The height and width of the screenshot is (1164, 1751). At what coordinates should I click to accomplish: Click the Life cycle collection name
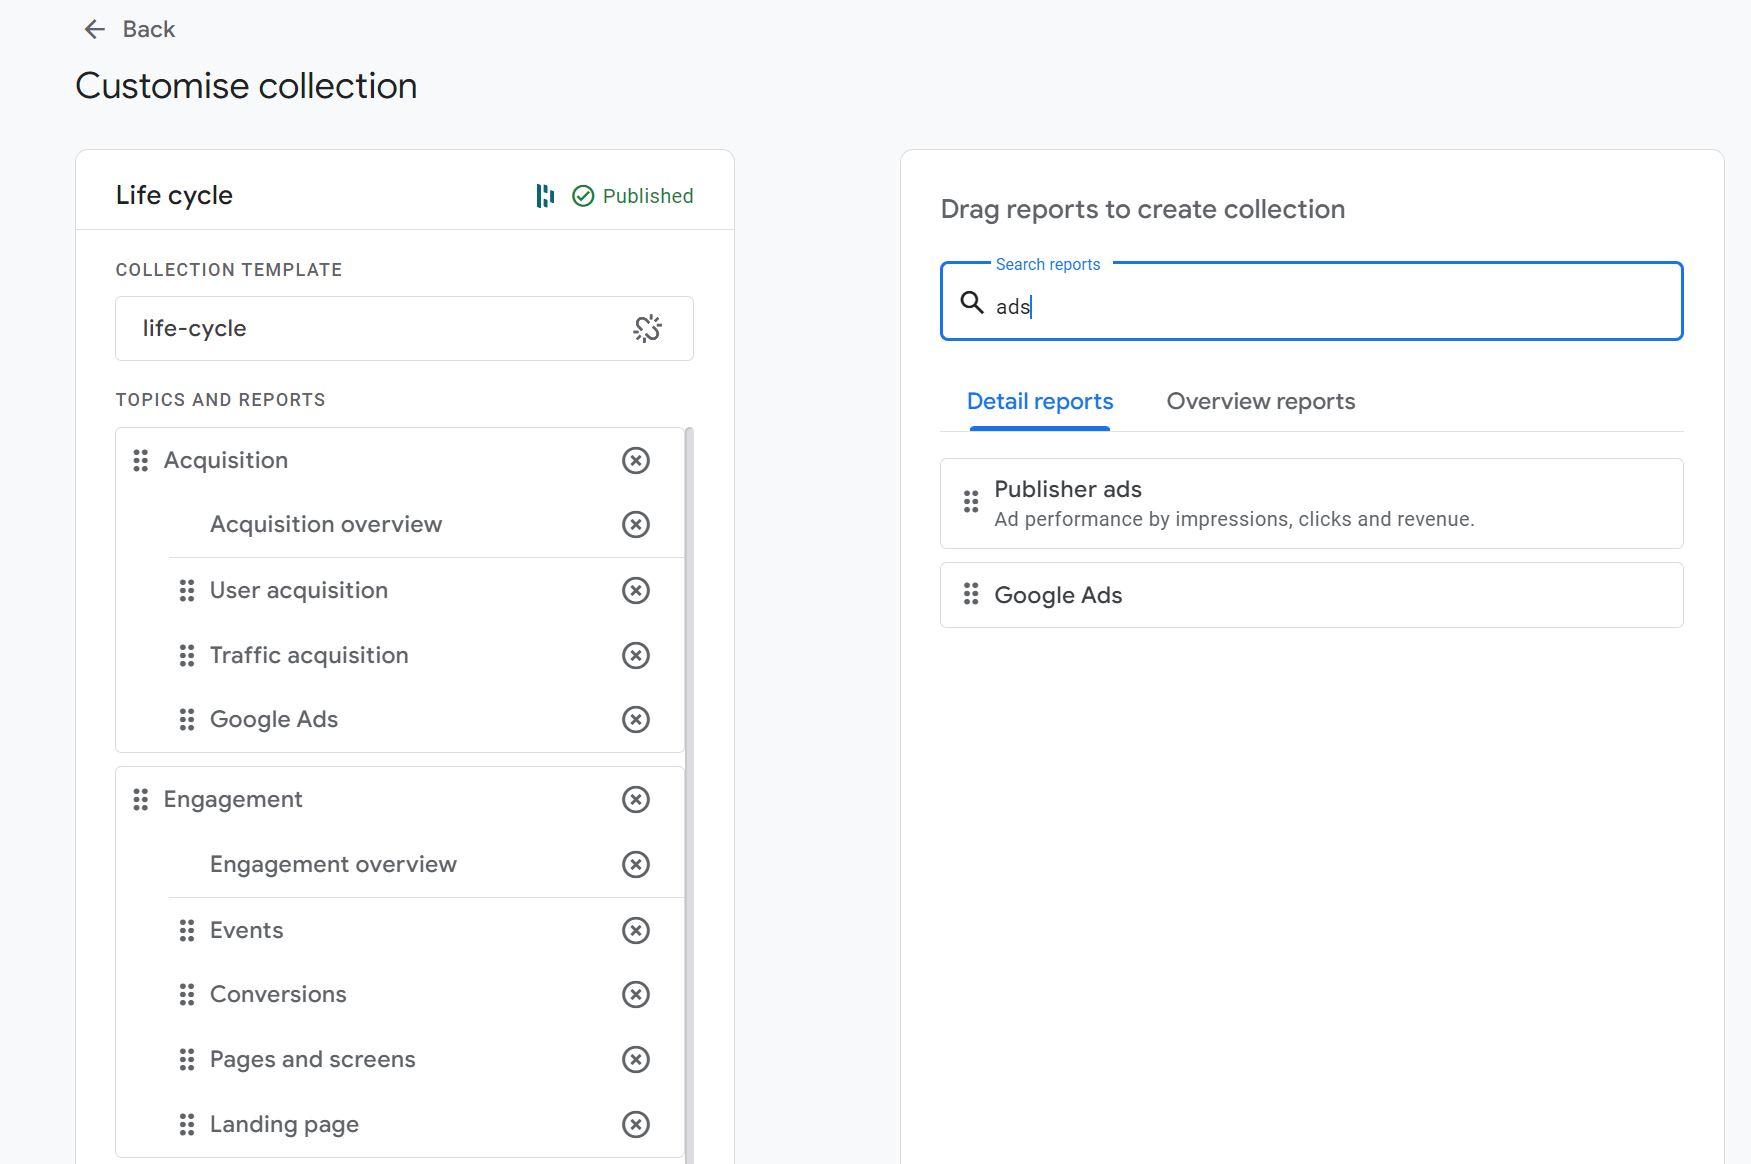(x=174, y=195)
